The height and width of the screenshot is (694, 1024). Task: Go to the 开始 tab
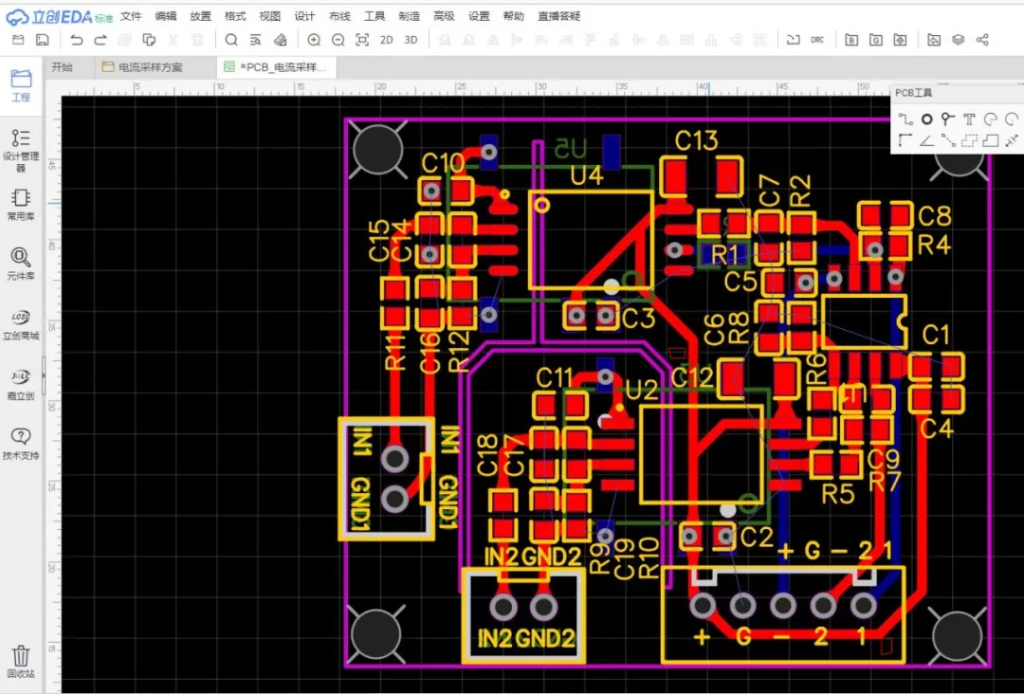(x=62, y=68)
